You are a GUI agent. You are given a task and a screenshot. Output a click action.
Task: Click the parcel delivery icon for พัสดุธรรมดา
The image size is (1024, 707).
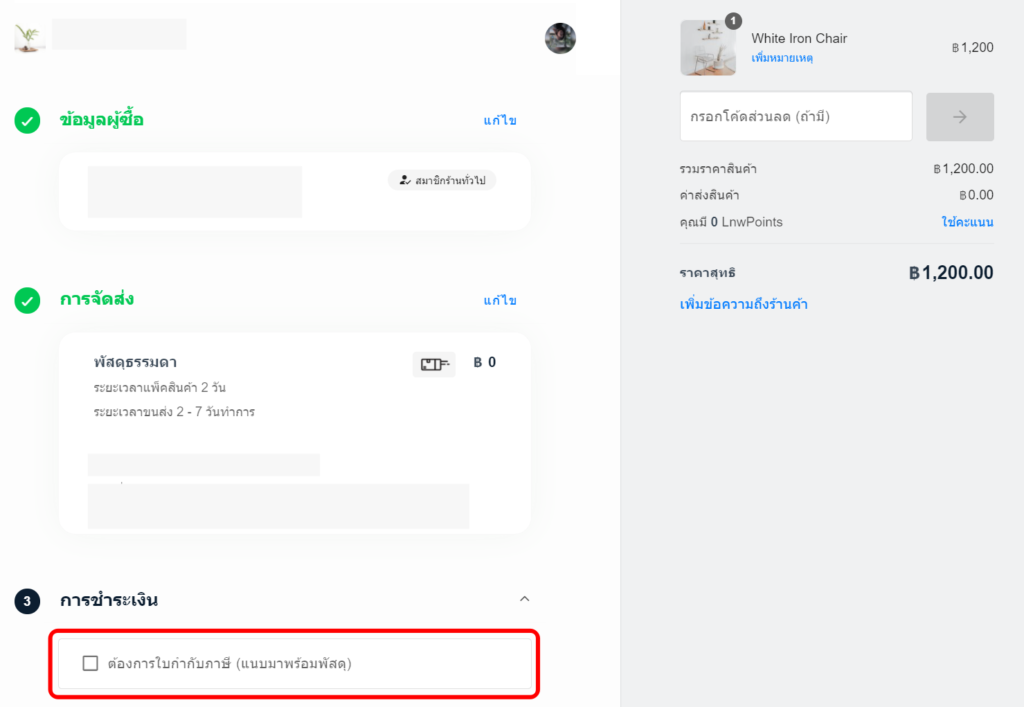coord(433,364)
